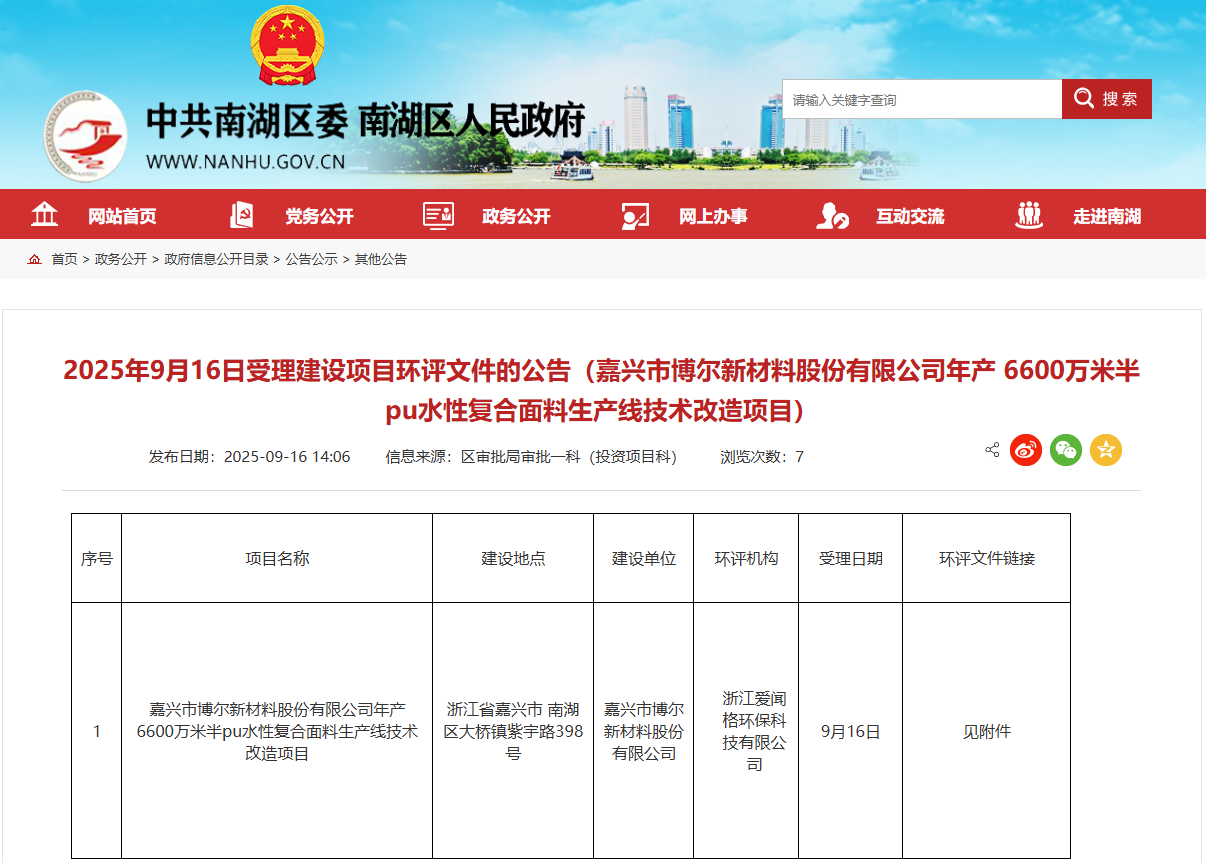Open the 互动交流 menu item
The image size is (1206, 863).
(910, 216)
